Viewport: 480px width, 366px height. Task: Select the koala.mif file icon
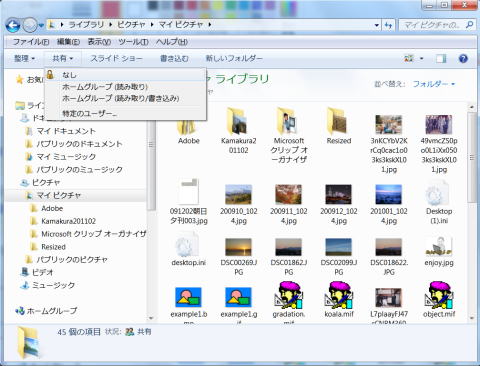point(339,295)
